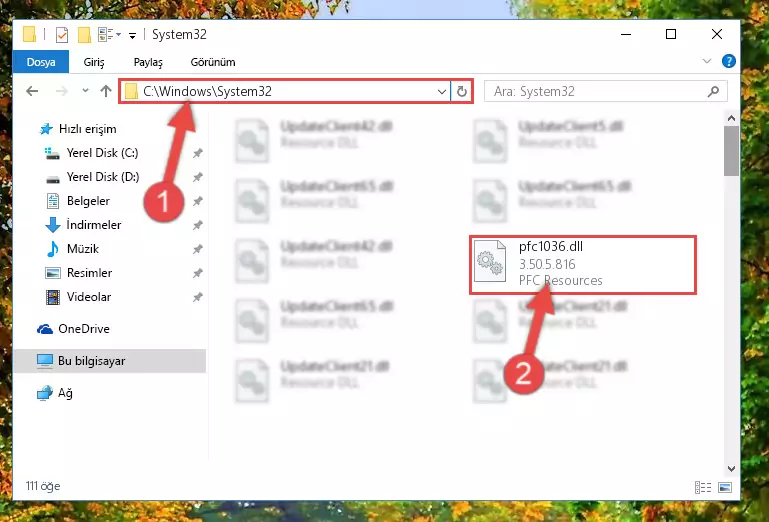Click the scrollbar down arrow

[x=731, y=469]
